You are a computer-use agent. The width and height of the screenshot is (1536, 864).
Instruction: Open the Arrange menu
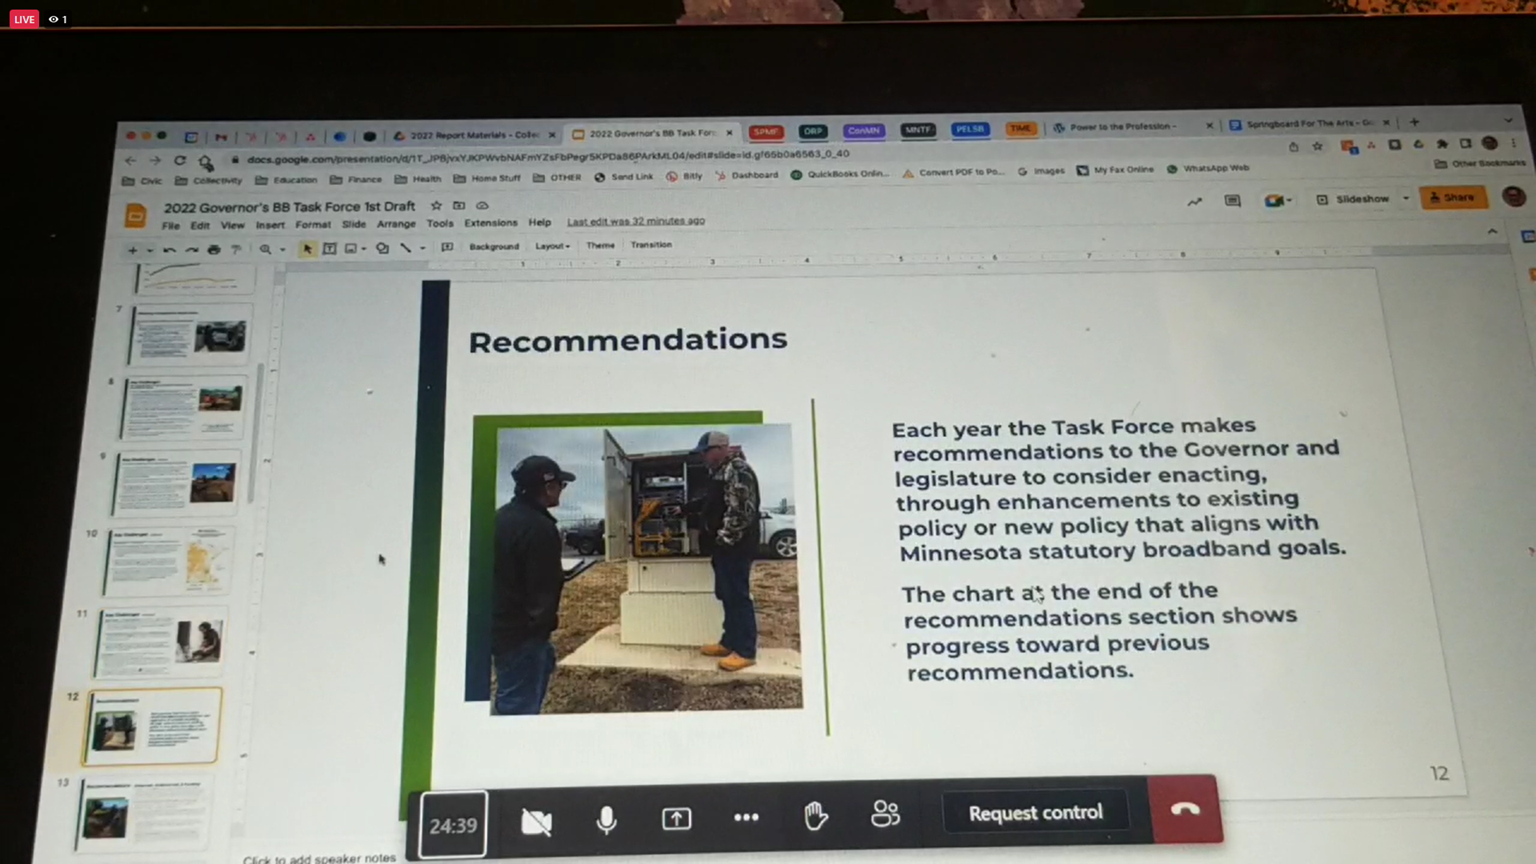click(396, 224)
